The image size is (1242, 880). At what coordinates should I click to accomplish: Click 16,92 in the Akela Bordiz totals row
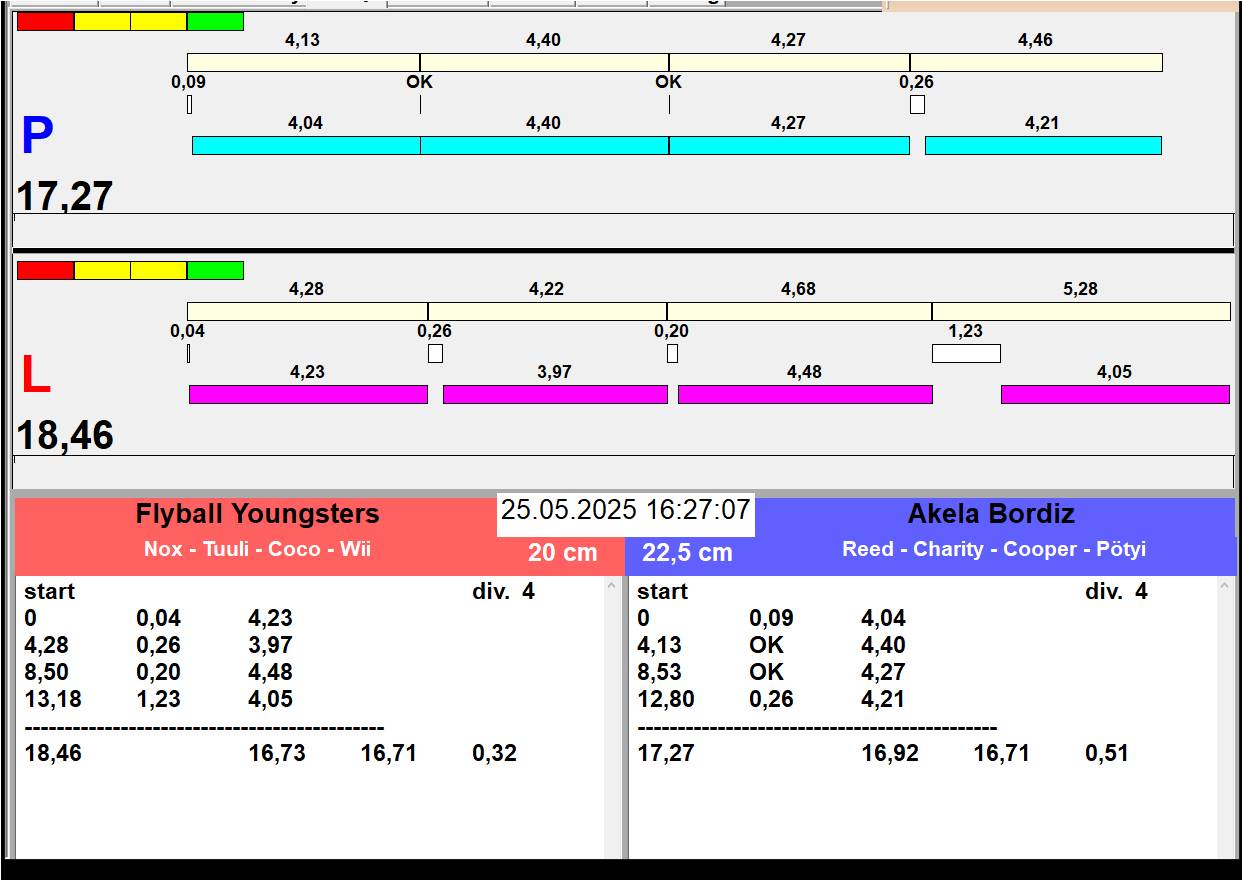pyautogui.click(x=890, y=753)
